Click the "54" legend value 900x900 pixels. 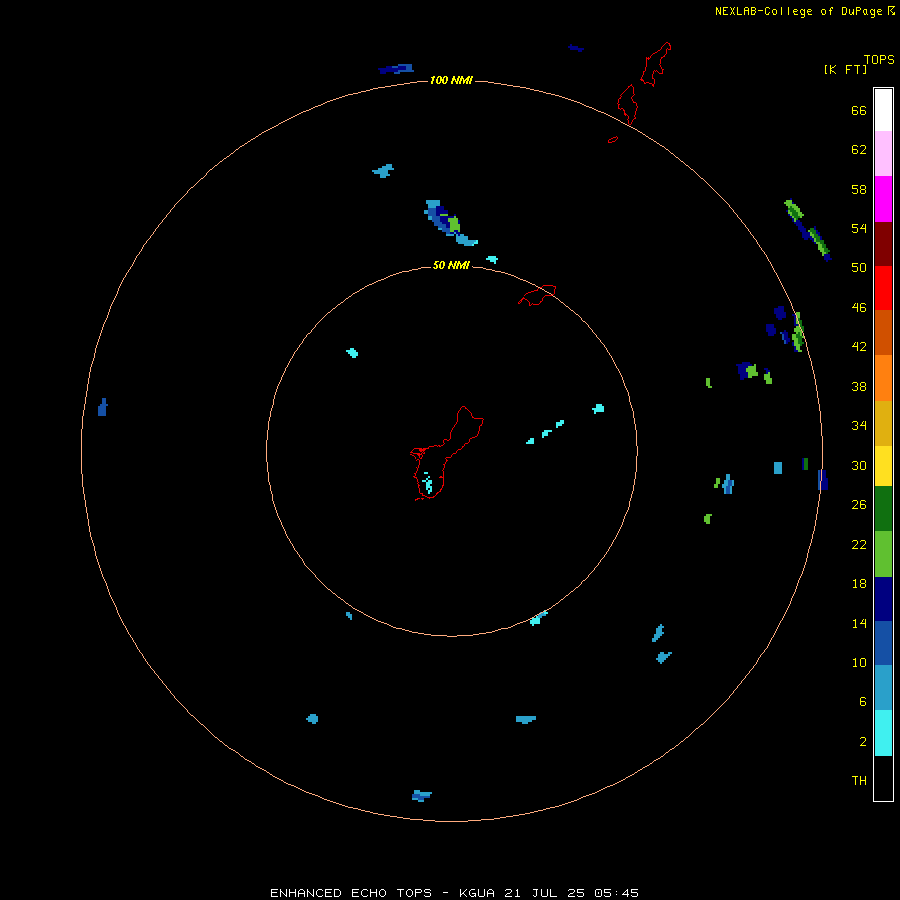[859, 228]
